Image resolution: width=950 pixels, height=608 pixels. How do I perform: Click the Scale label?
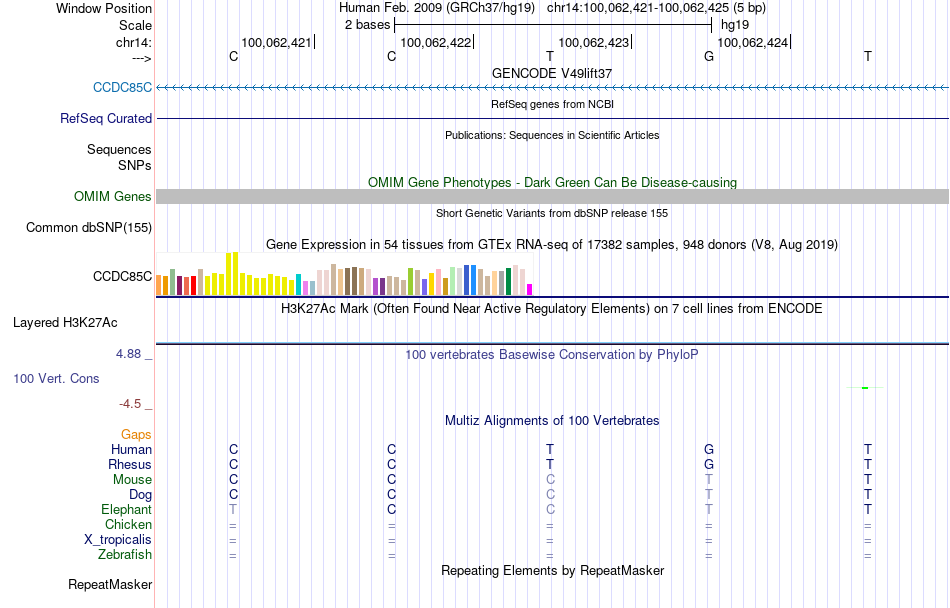[136, 25]
